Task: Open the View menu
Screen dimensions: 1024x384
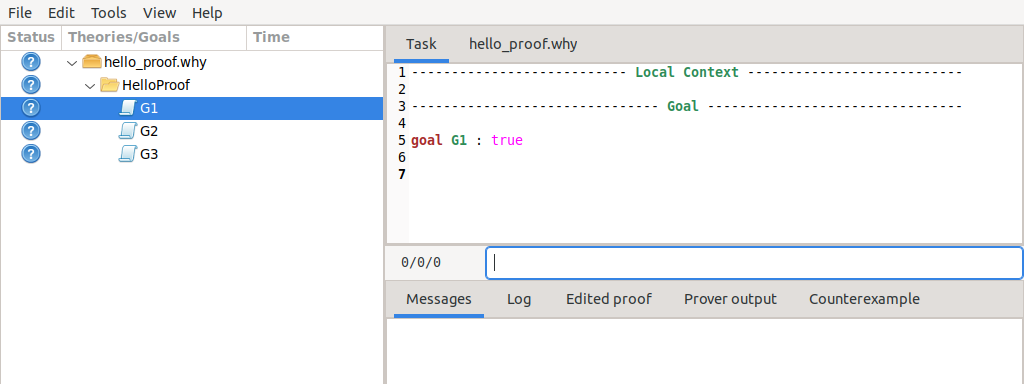Action: [159, 12]
